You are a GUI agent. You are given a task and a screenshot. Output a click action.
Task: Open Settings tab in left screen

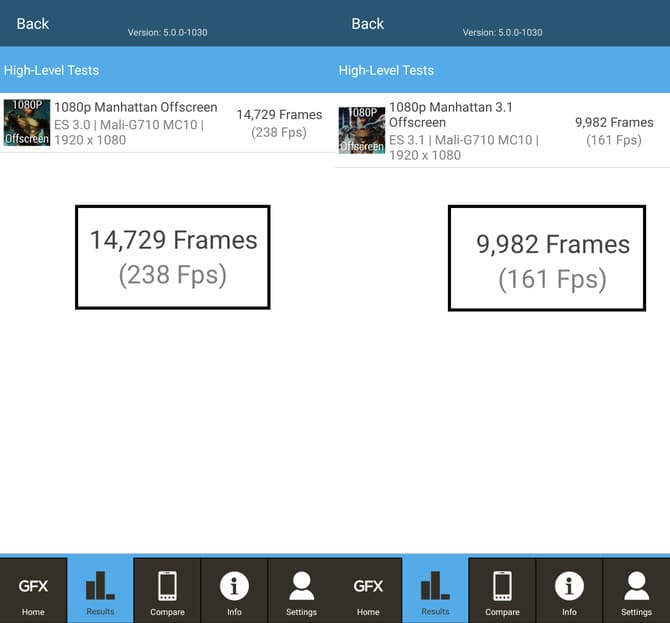(x=301, y=591)
